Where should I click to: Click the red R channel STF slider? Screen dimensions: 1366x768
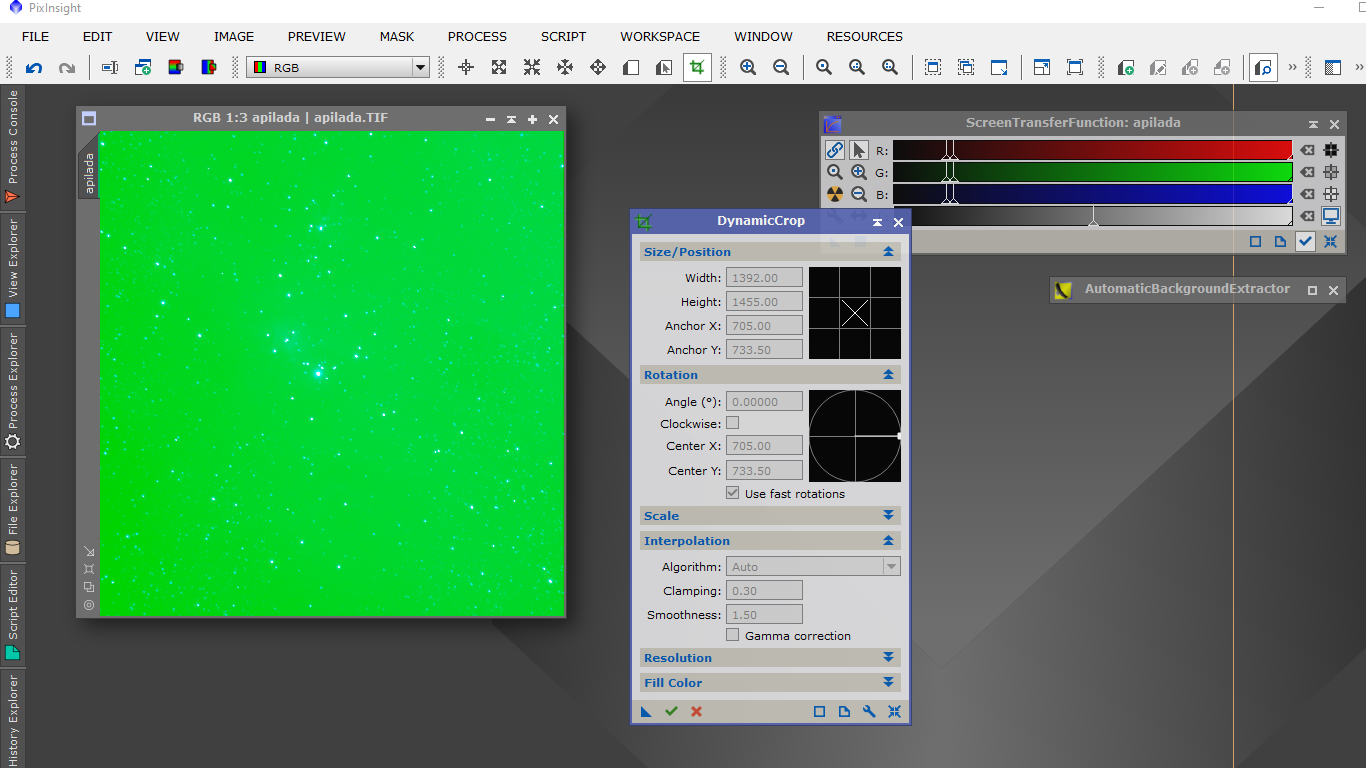click(x=1092, y=150)
